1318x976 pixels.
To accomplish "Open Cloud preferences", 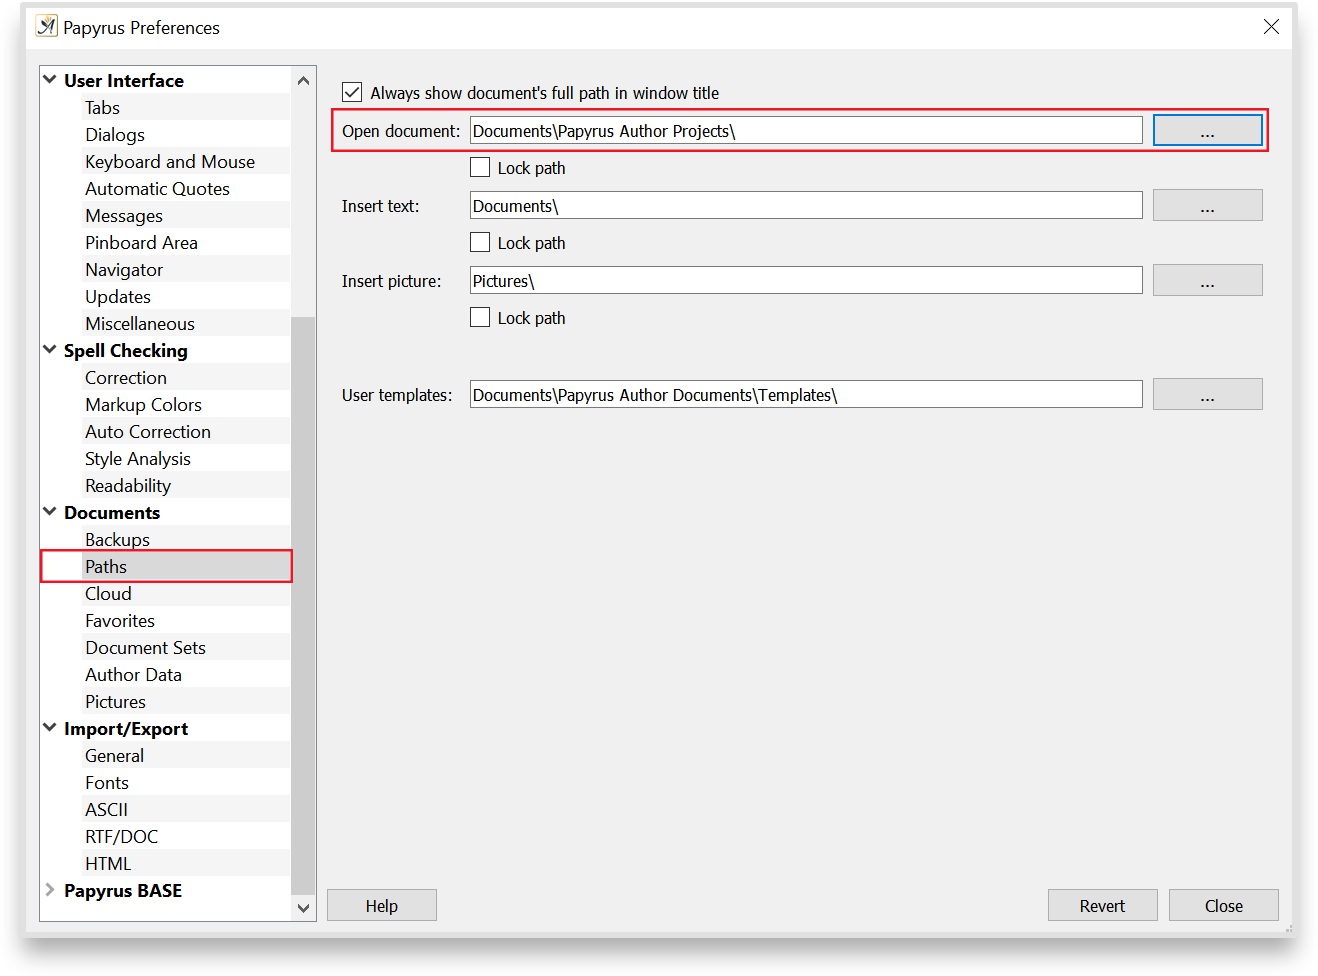I will (x=108, y=594).
